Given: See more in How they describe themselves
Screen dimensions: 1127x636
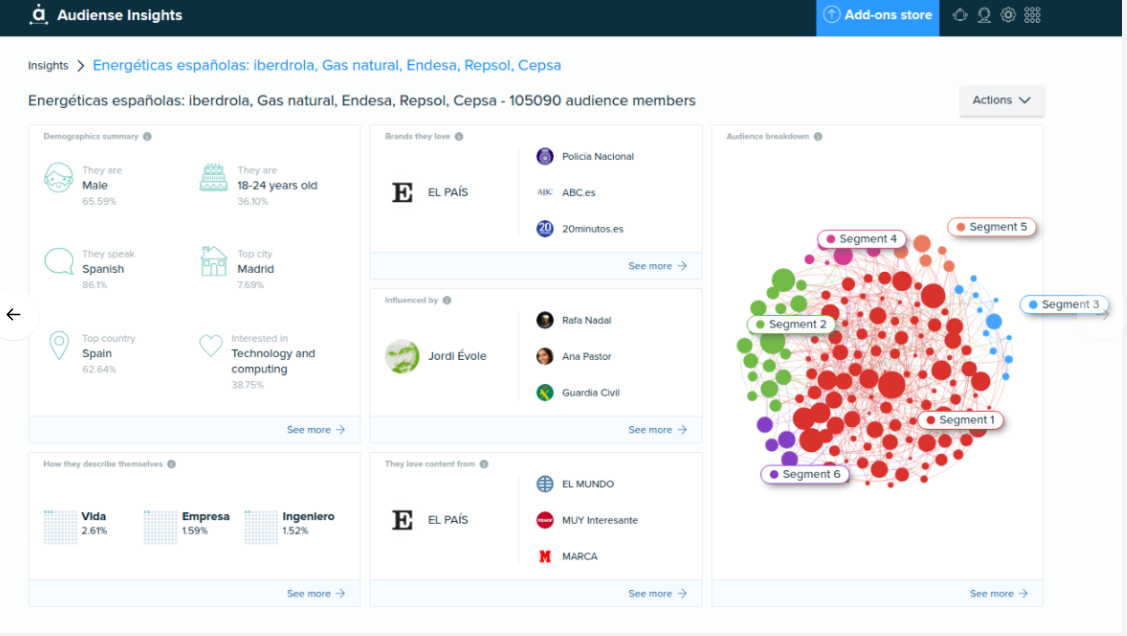Looking at the screenshot, I should (x=316, y=594).
